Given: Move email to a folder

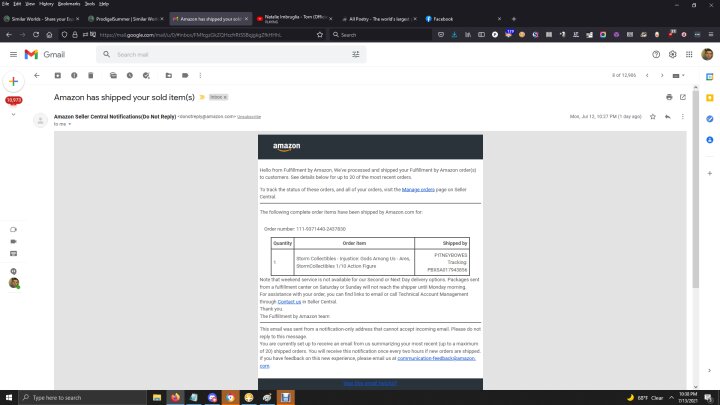Looking at the screenshot, I should [x=169, y=75].
